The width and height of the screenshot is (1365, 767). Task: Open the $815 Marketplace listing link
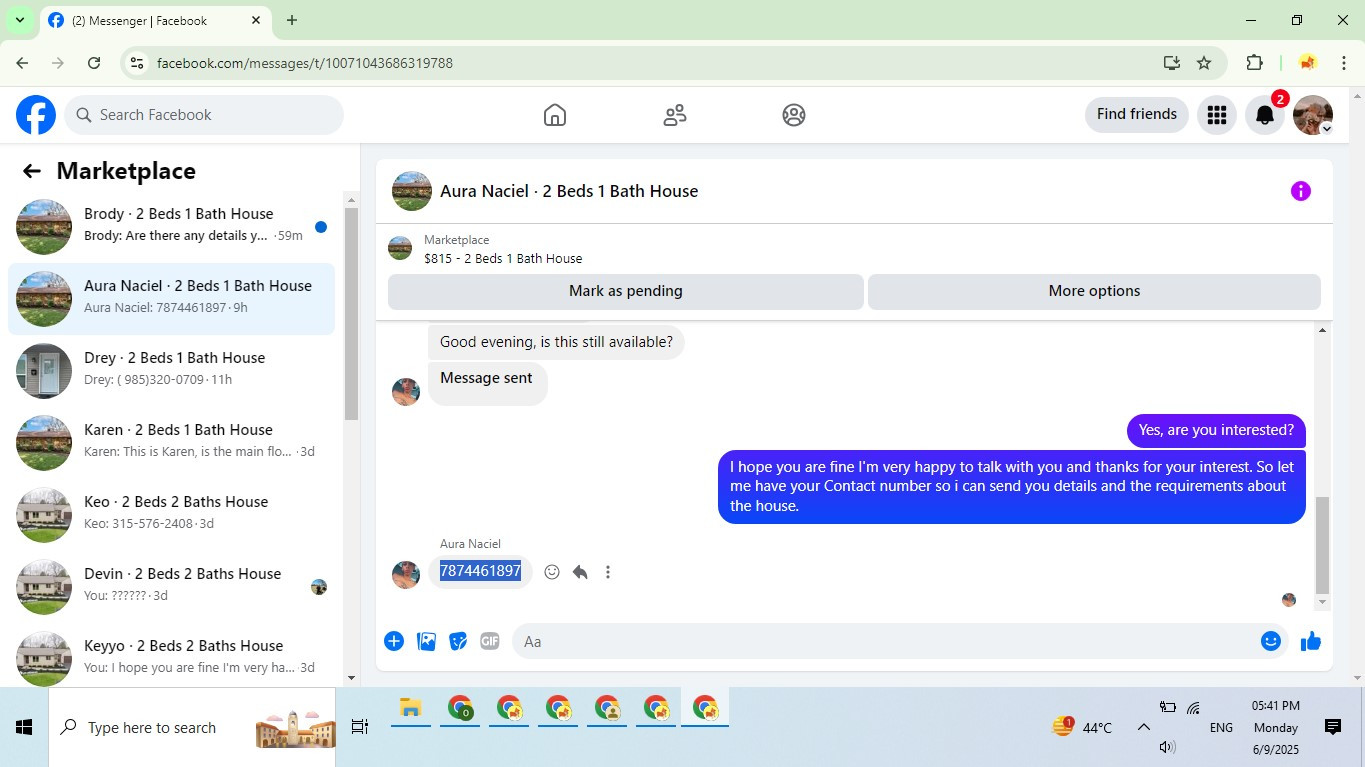pos(503,258)
